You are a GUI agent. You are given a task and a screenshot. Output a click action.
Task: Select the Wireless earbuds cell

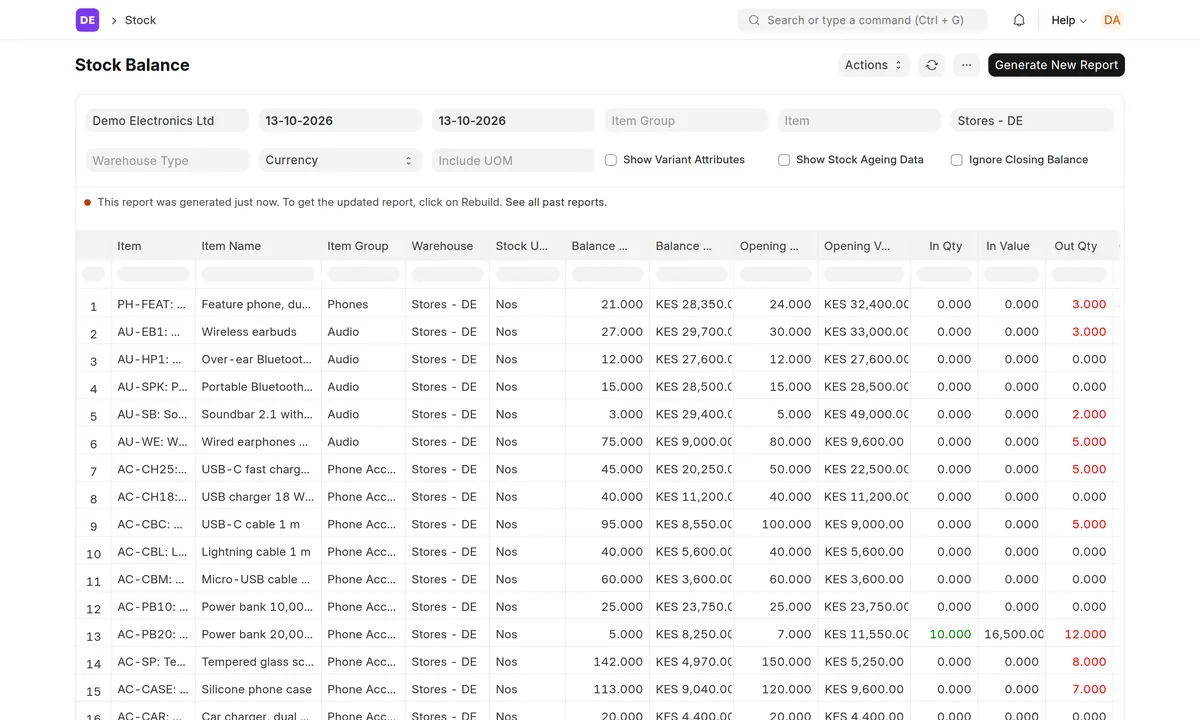click(258, 332)
